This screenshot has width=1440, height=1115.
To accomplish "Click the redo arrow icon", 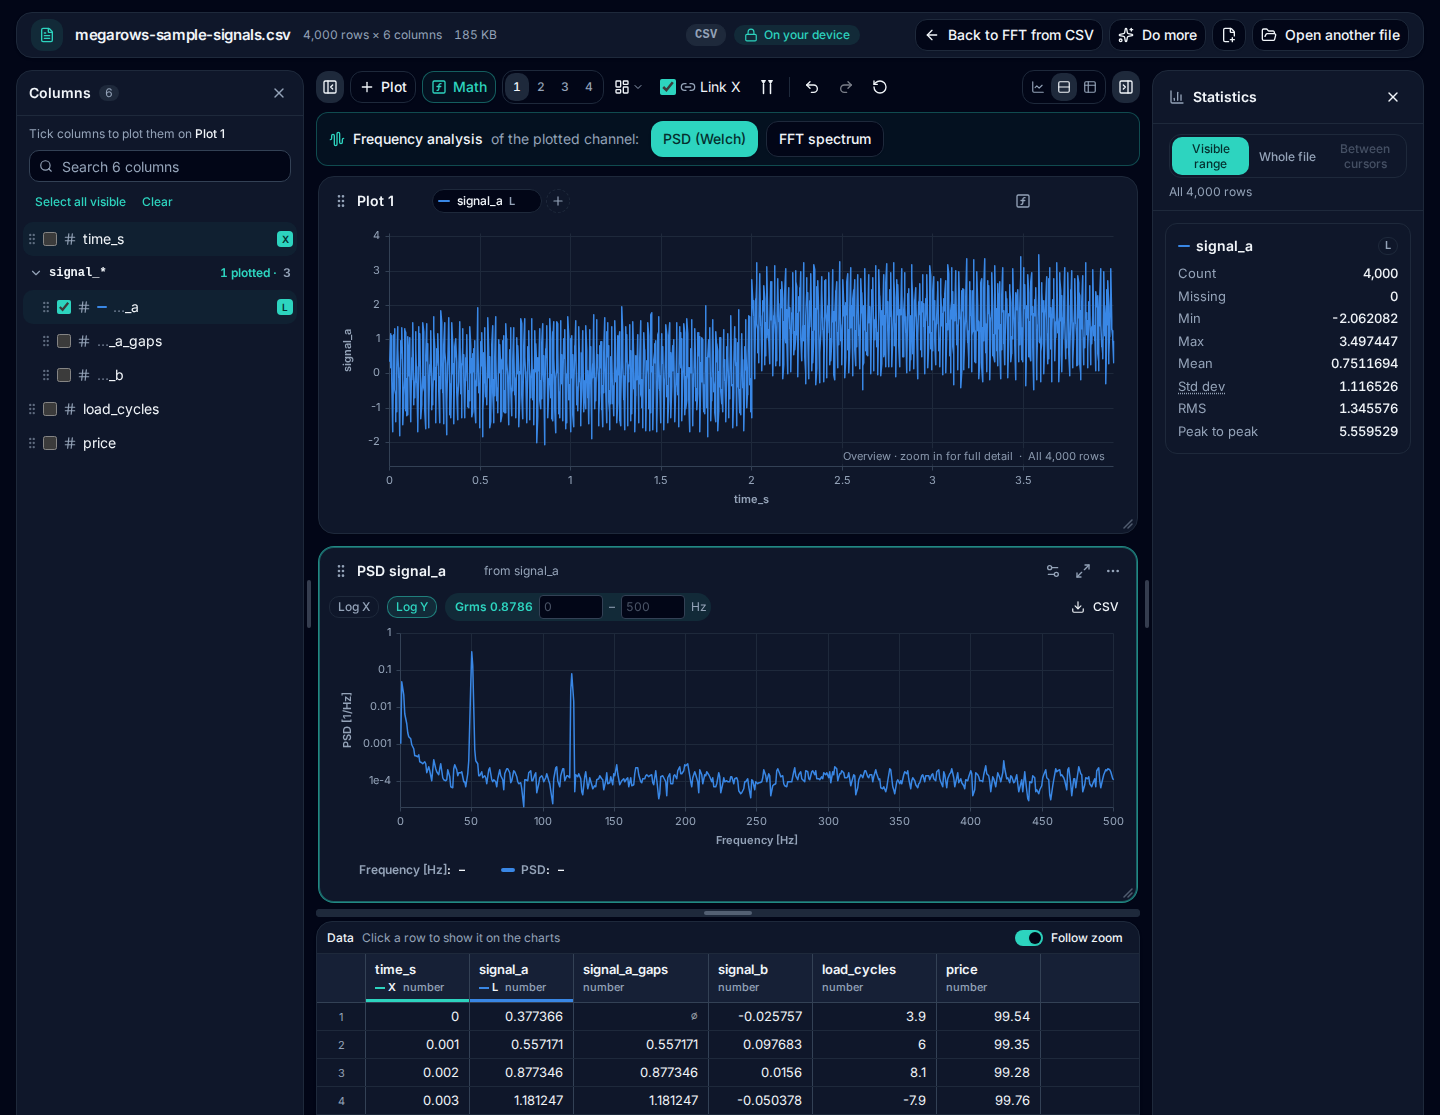I will [x=846, y=87].
